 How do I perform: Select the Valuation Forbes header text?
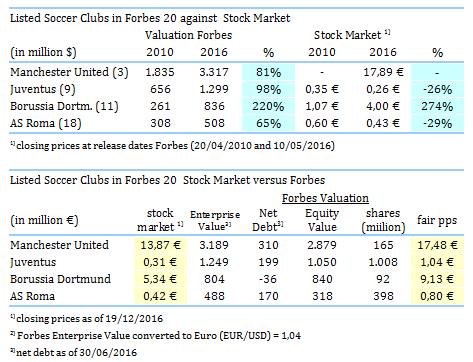pyautogui.click(x=188, y=35)
